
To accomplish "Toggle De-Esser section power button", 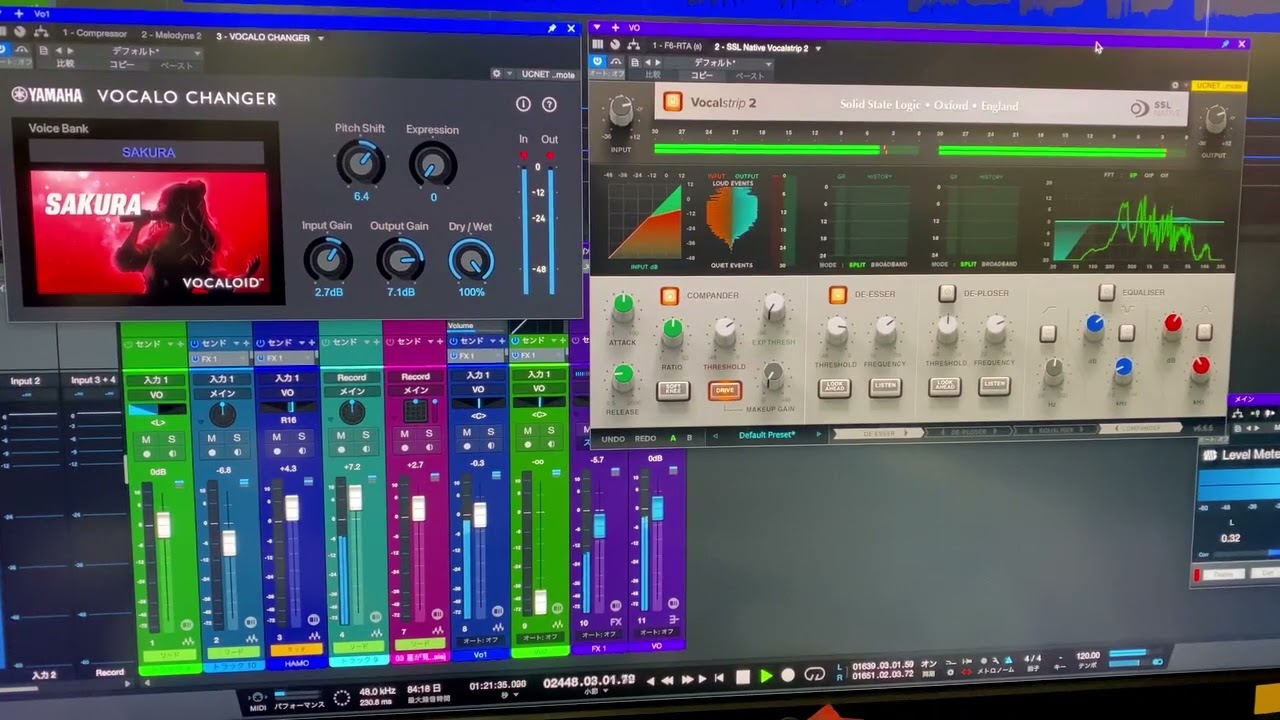I will click(838, 295).
